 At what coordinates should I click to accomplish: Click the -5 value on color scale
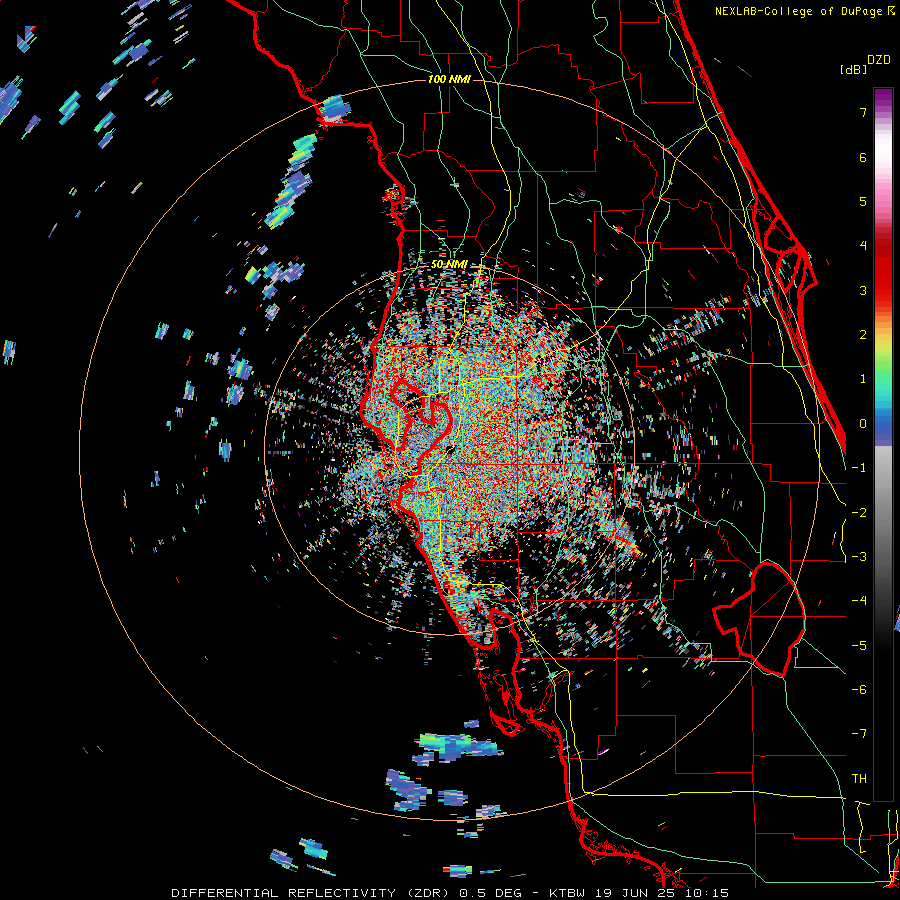click(x=859, y=646)
